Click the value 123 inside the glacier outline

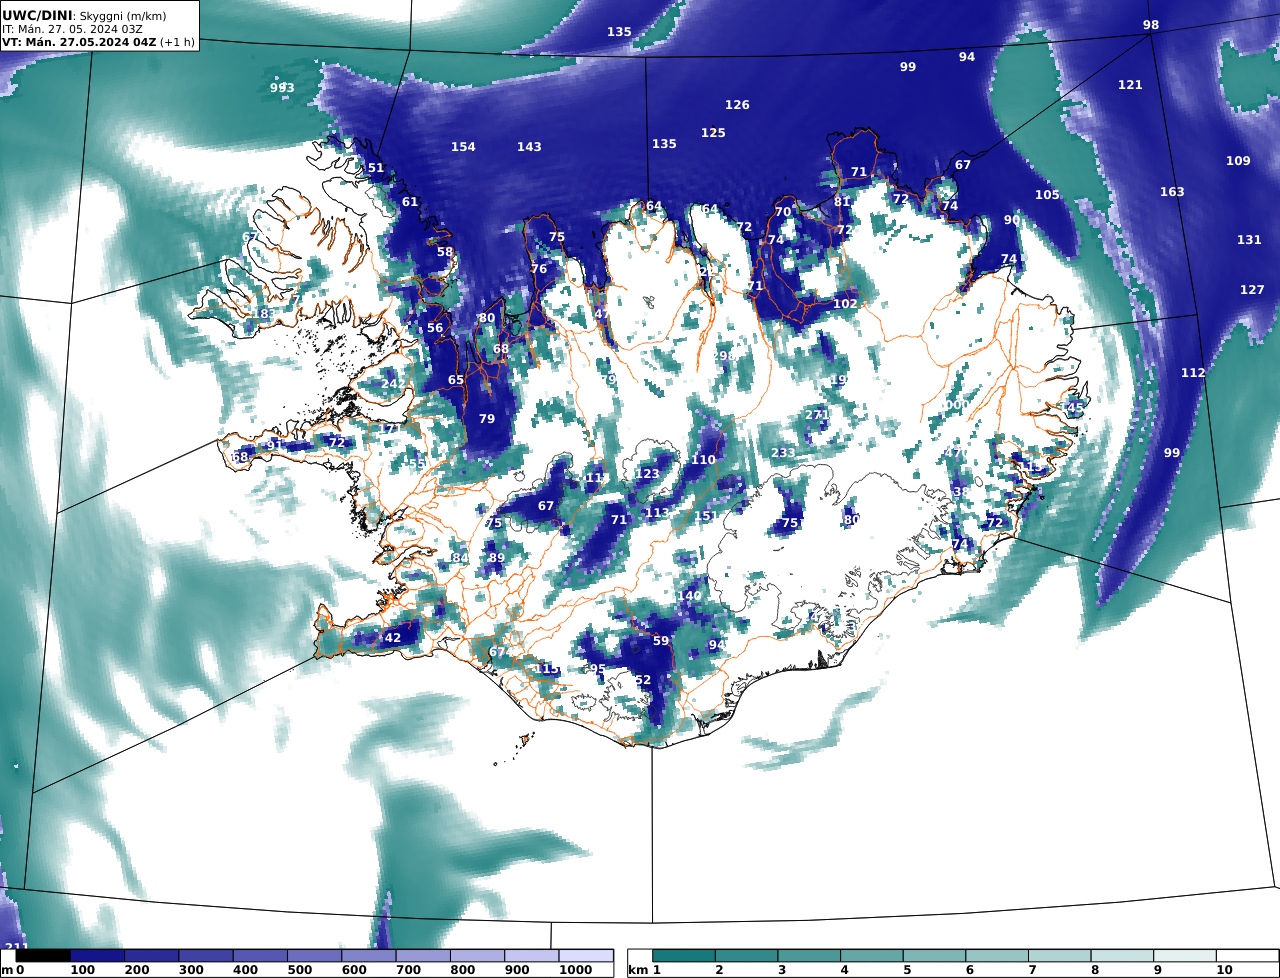pos(648,474)
